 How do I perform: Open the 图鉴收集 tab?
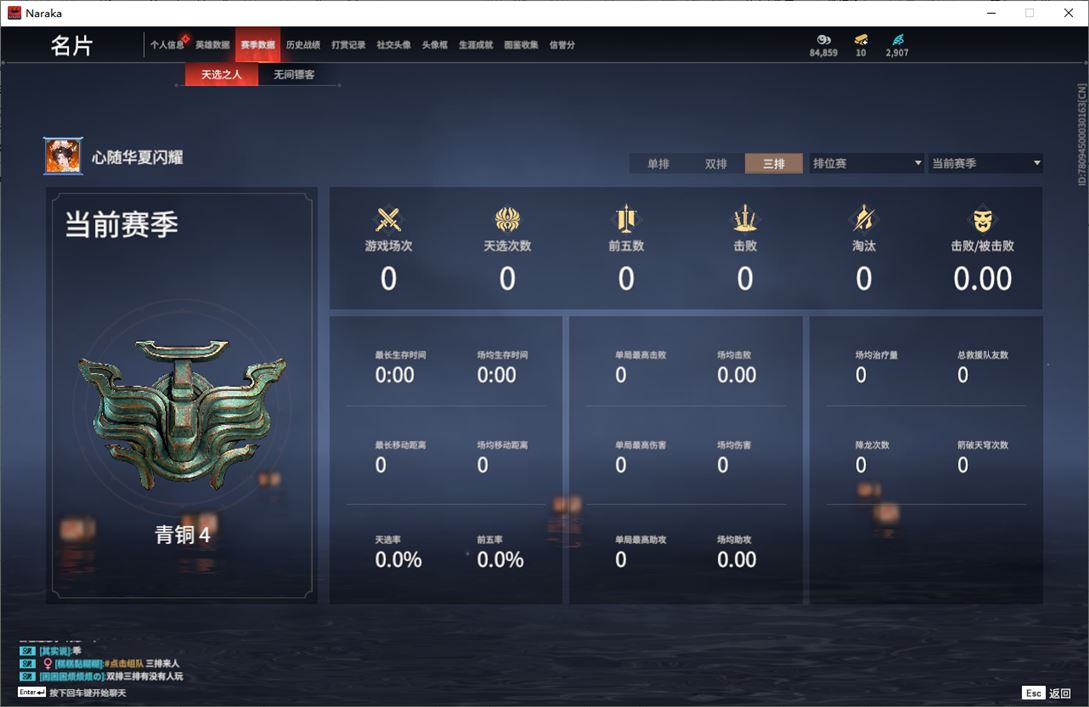click(x=521, y=45)
